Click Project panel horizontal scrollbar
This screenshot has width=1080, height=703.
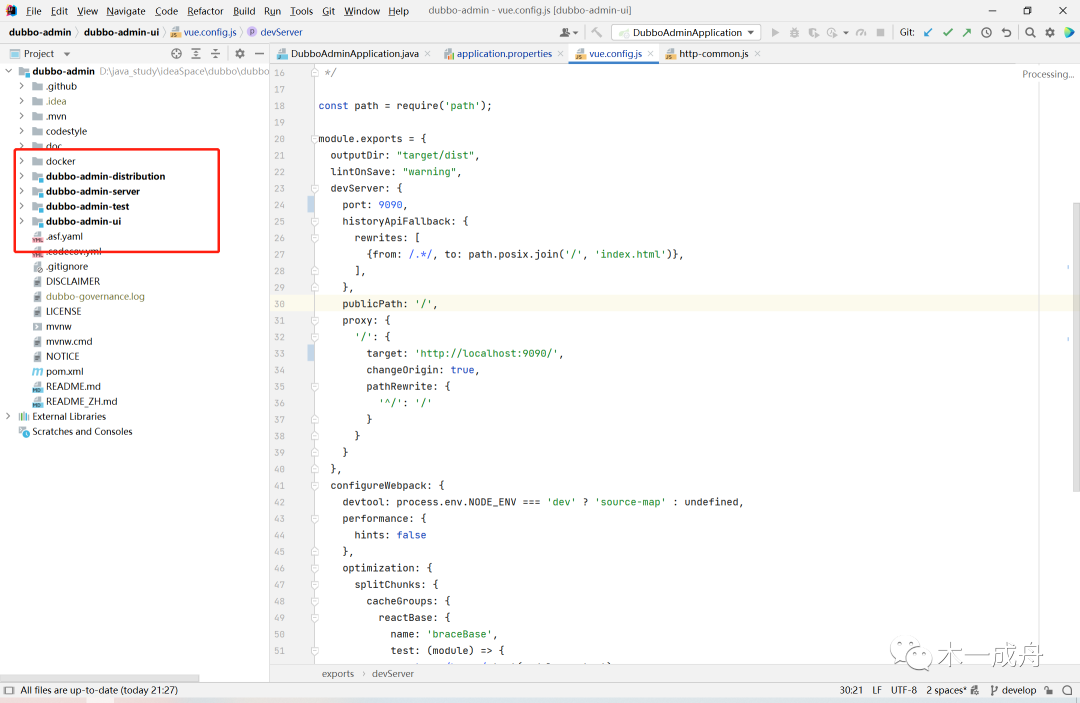coord(100,678)
